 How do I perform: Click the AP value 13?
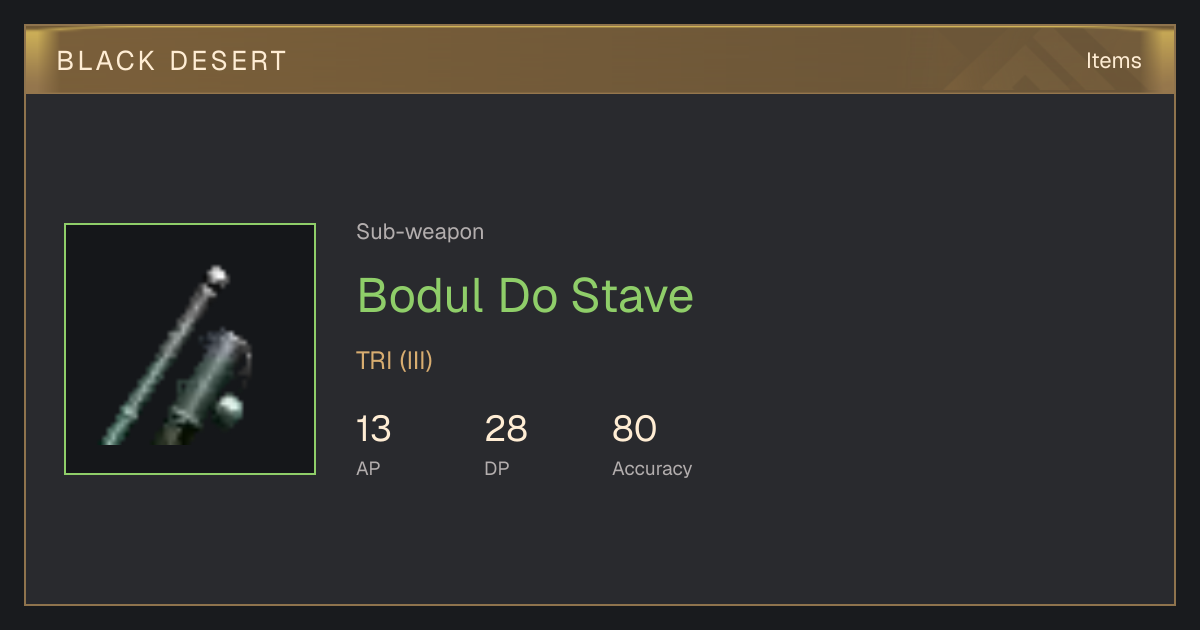point(373,429)
